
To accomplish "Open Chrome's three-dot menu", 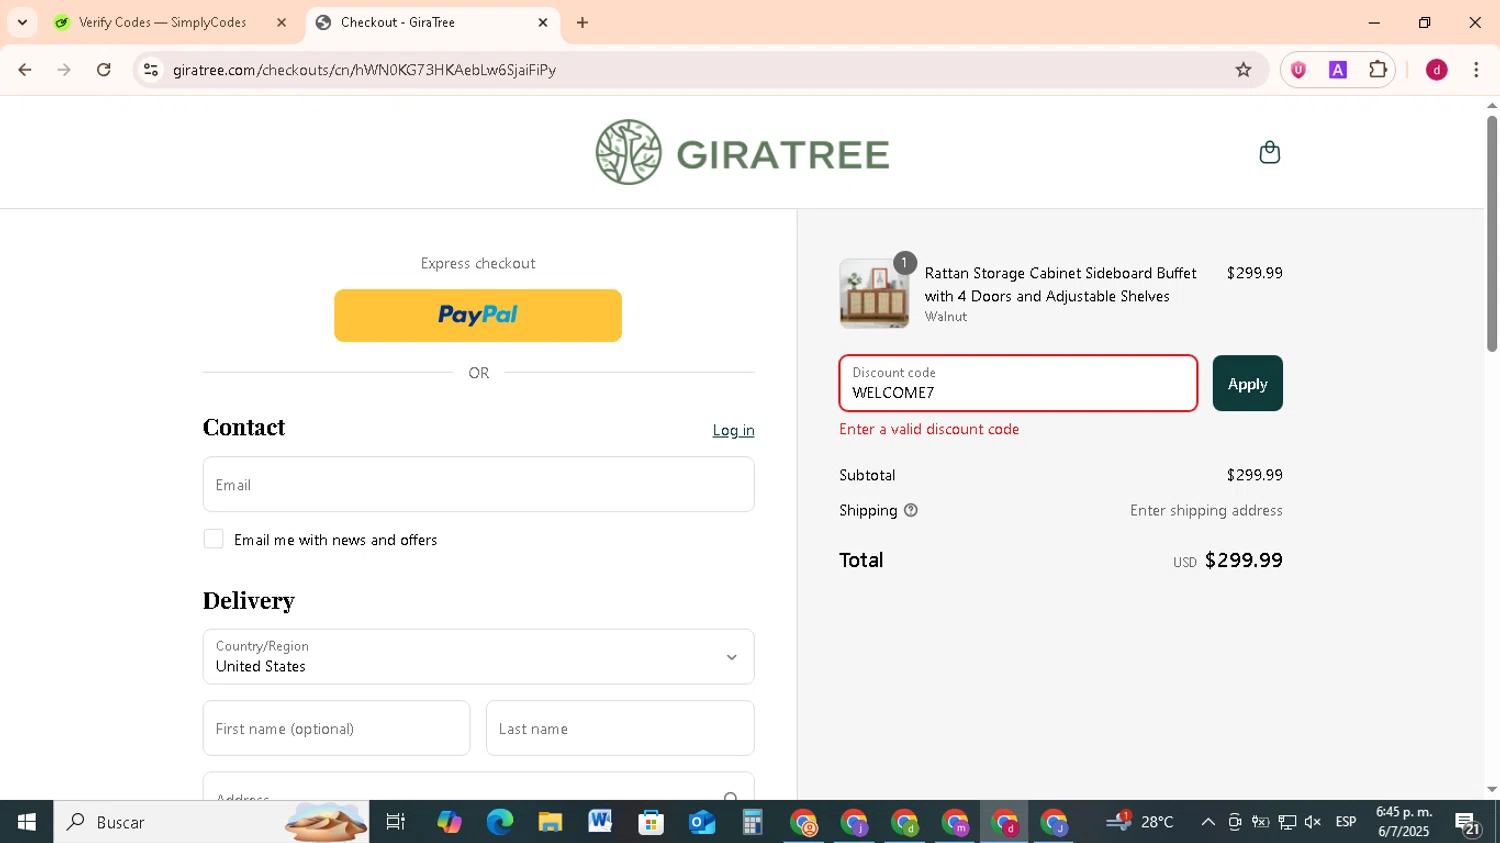I will pos(1476,70).
